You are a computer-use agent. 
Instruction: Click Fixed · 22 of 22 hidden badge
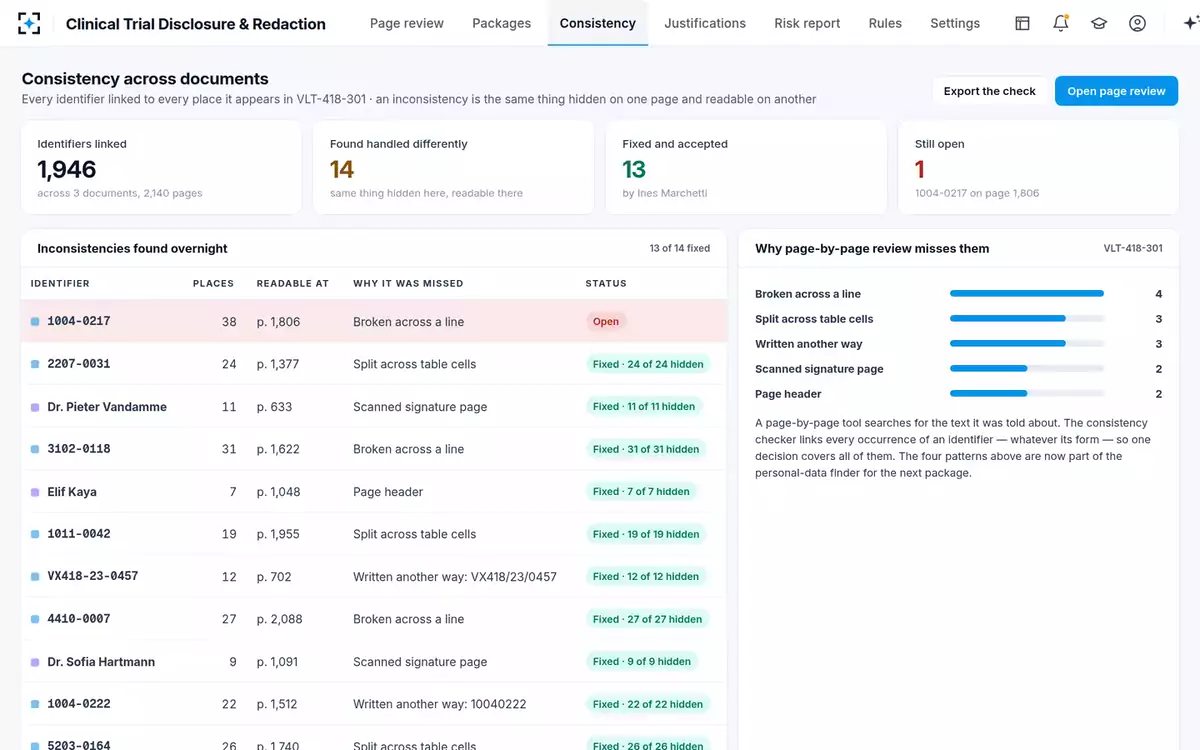pyautogui.click(x=648, y=704)
